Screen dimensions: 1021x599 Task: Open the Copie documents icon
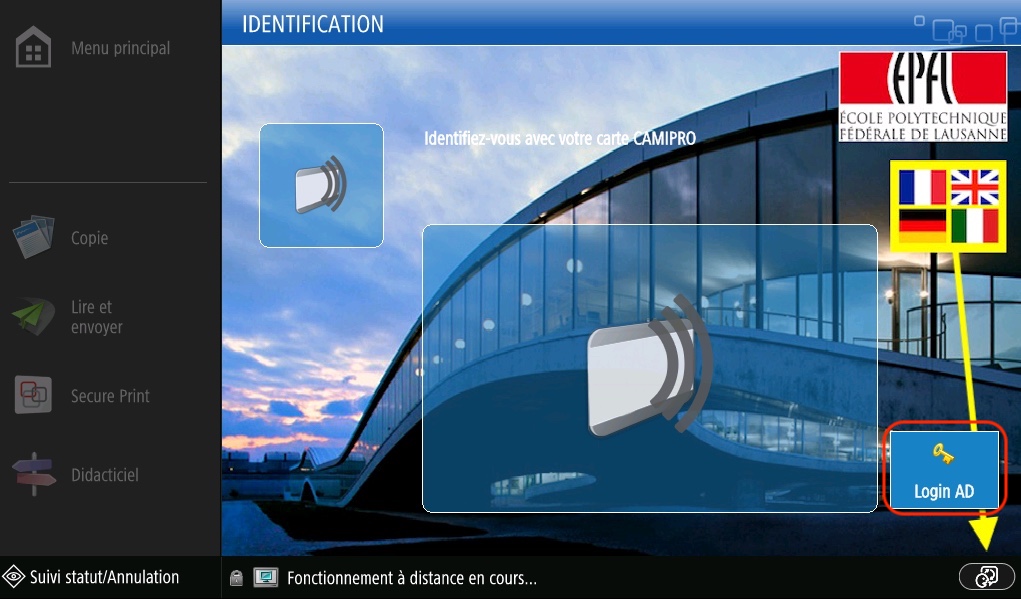33,237
